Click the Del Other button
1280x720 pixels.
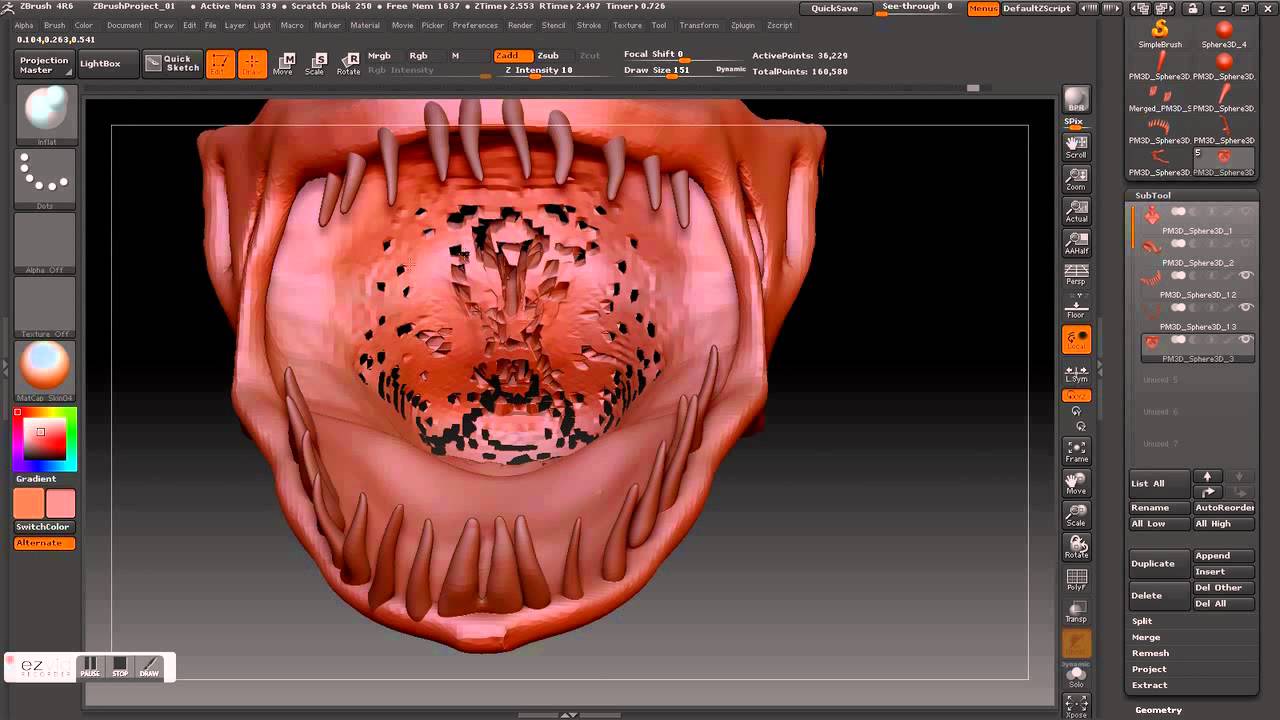[x=1224, y=587]
